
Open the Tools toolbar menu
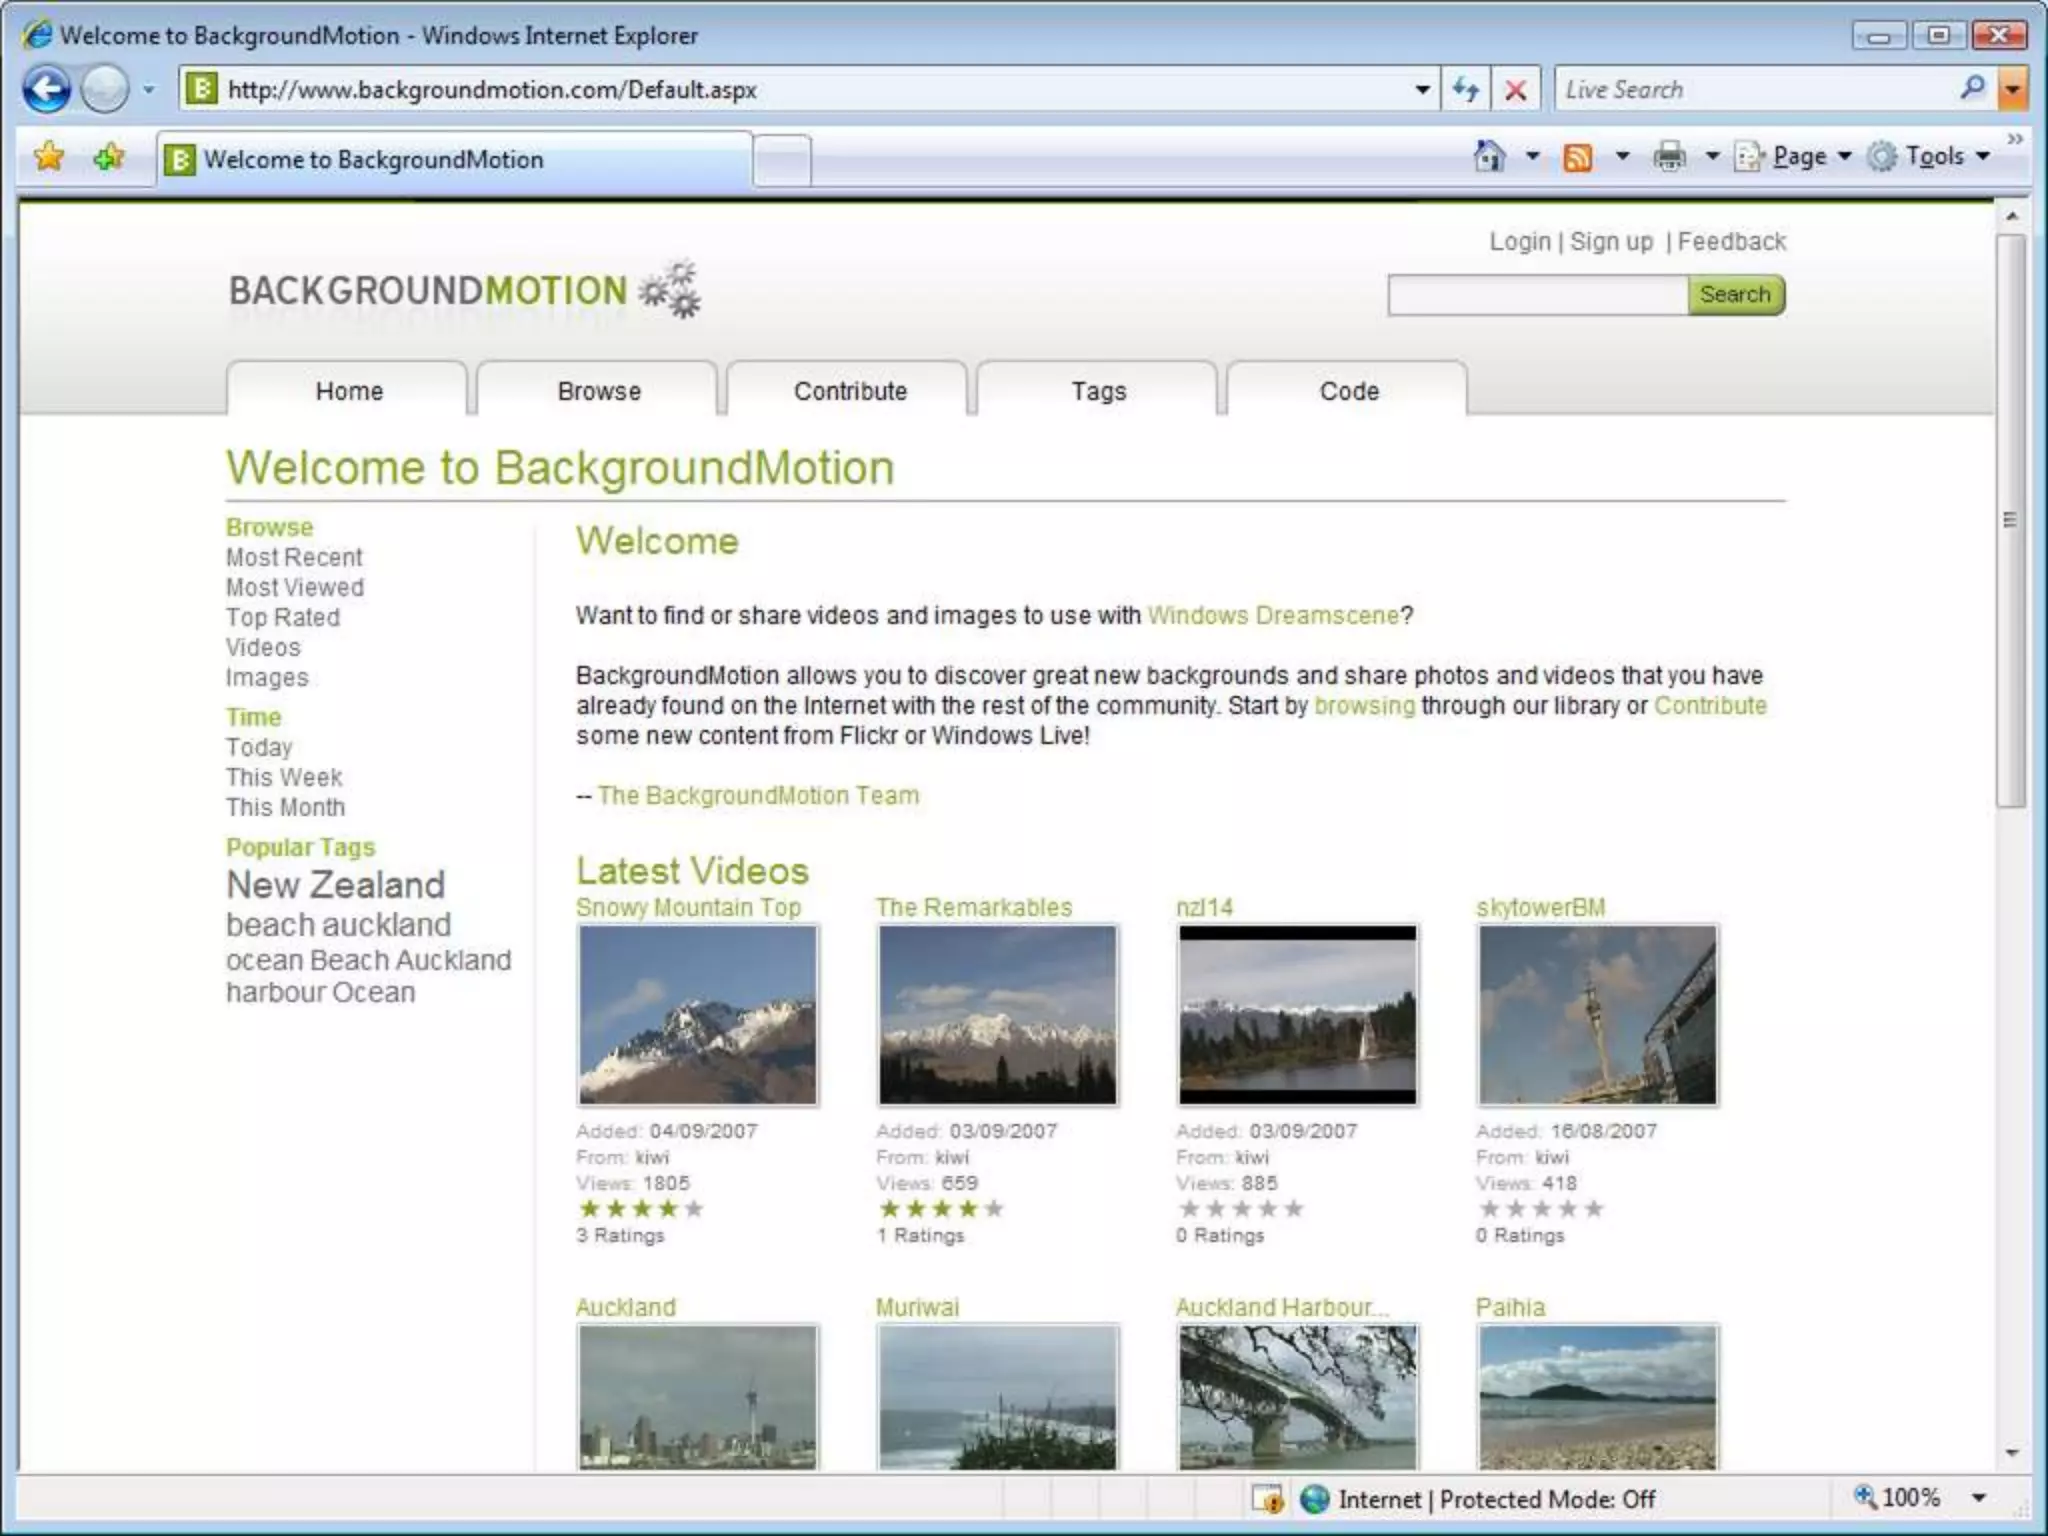[1928, 156]
